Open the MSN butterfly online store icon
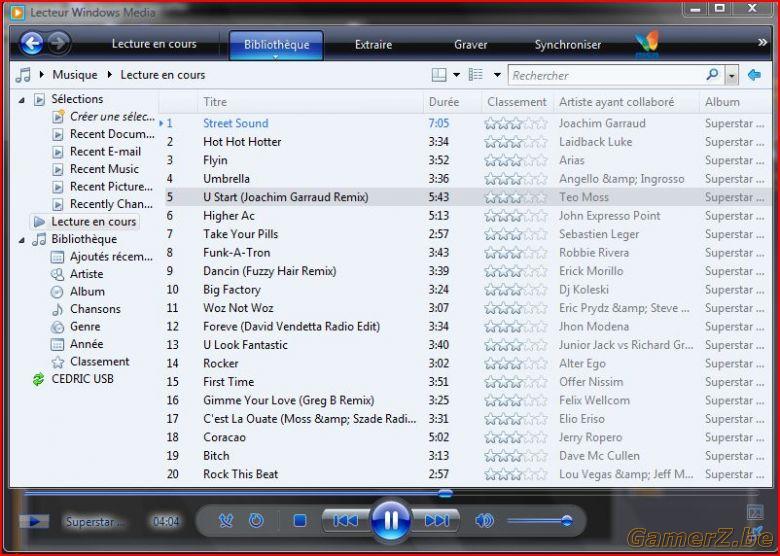The width and height of the screenshot is (780, 556). 647,43
